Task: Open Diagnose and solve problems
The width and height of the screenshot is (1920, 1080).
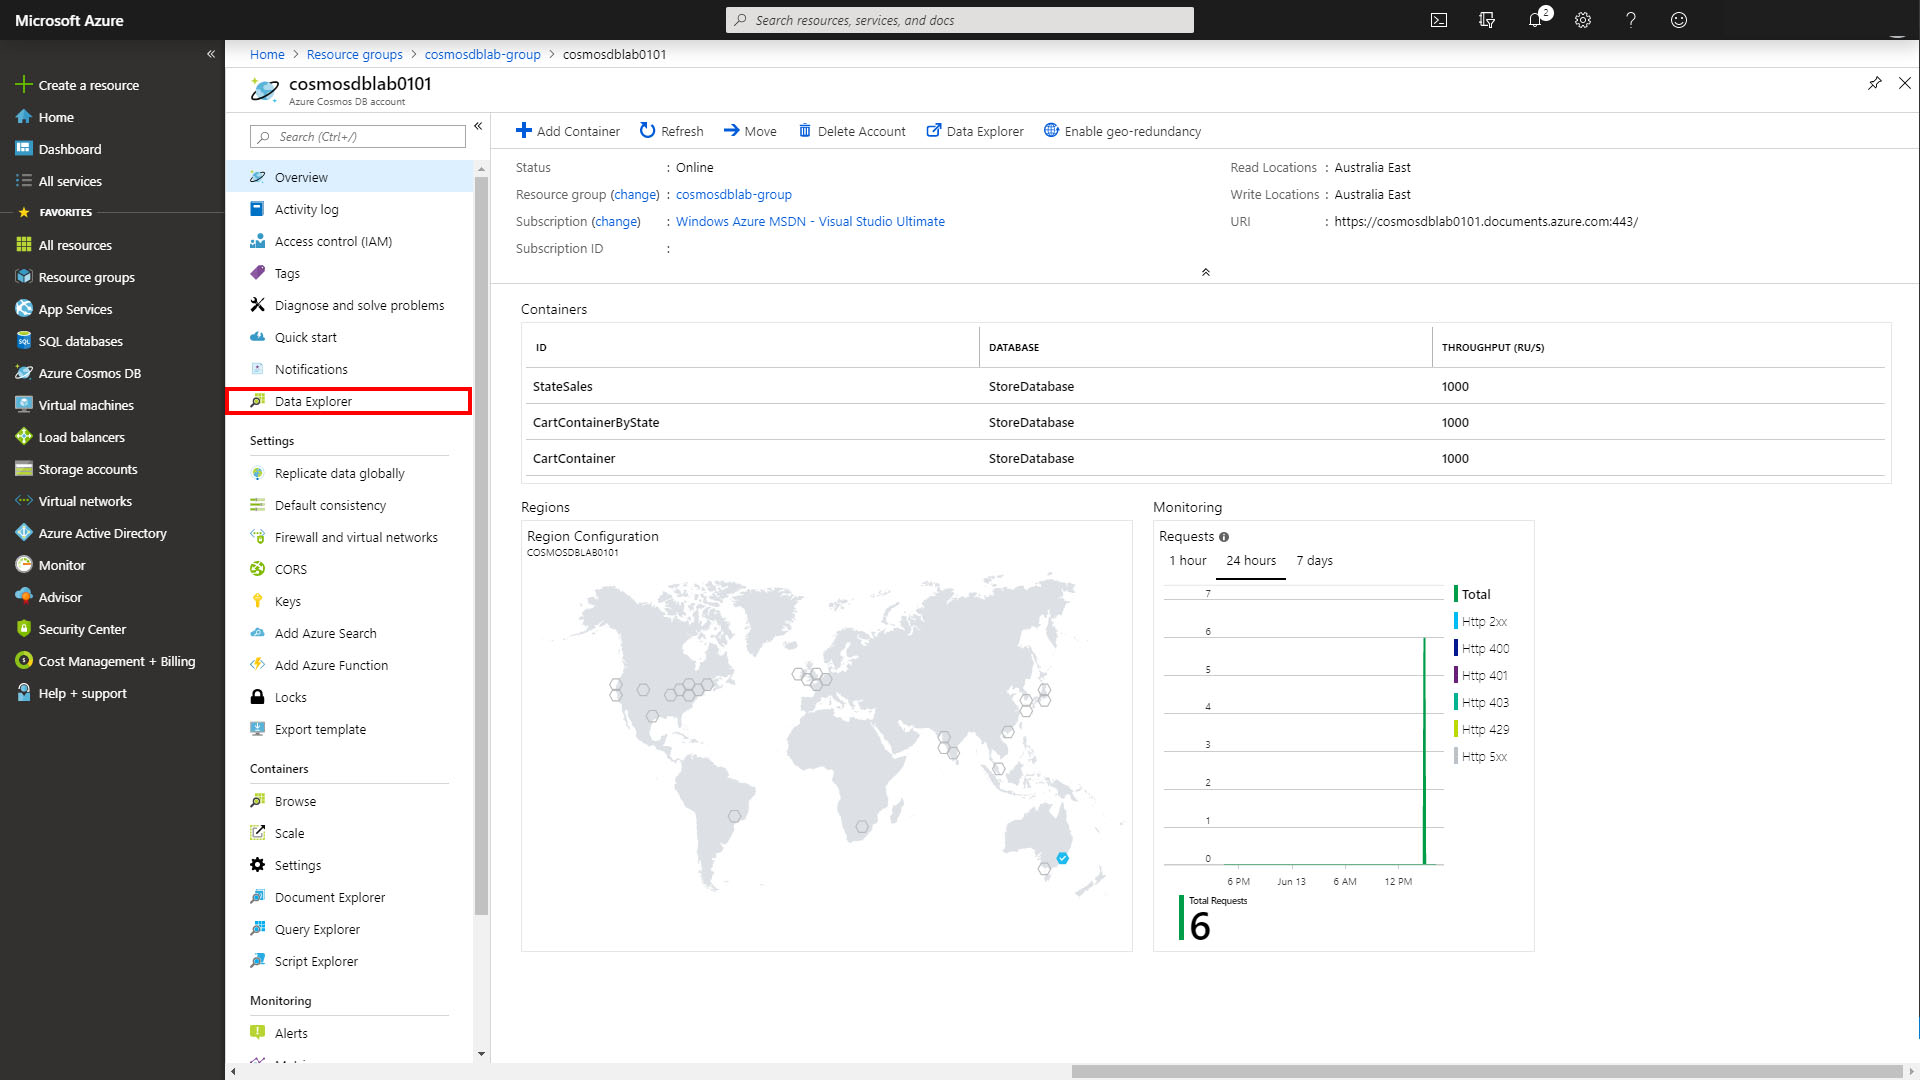Action: (349, 305)
